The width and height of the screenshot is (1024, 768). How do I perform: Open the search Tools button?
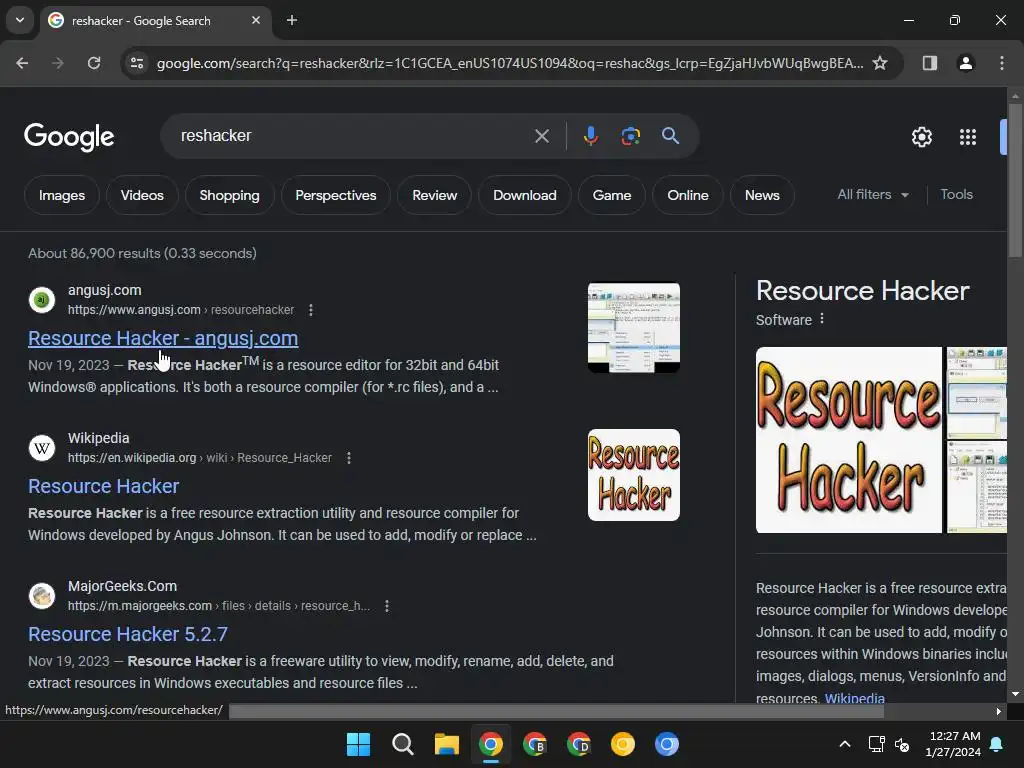pyautogui.click(x=957, y=195)
